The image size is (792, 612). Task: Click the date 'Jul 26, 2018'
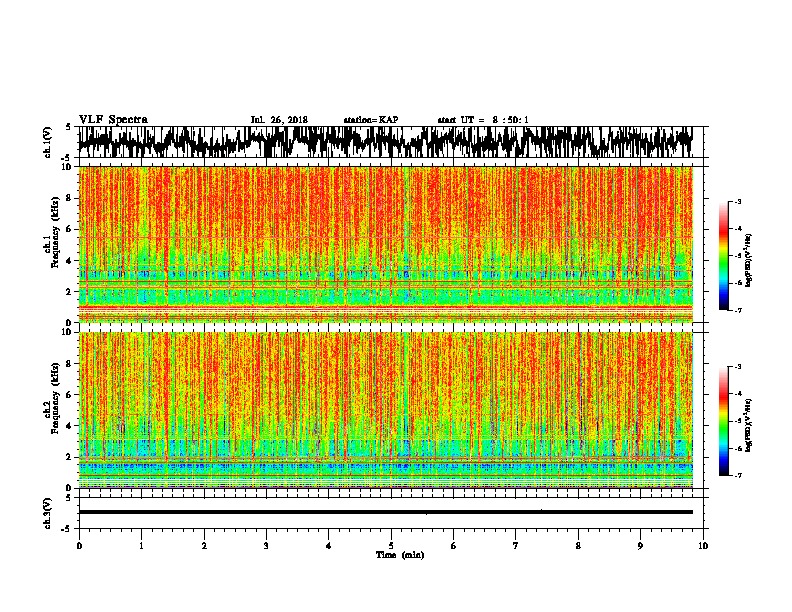279,120
